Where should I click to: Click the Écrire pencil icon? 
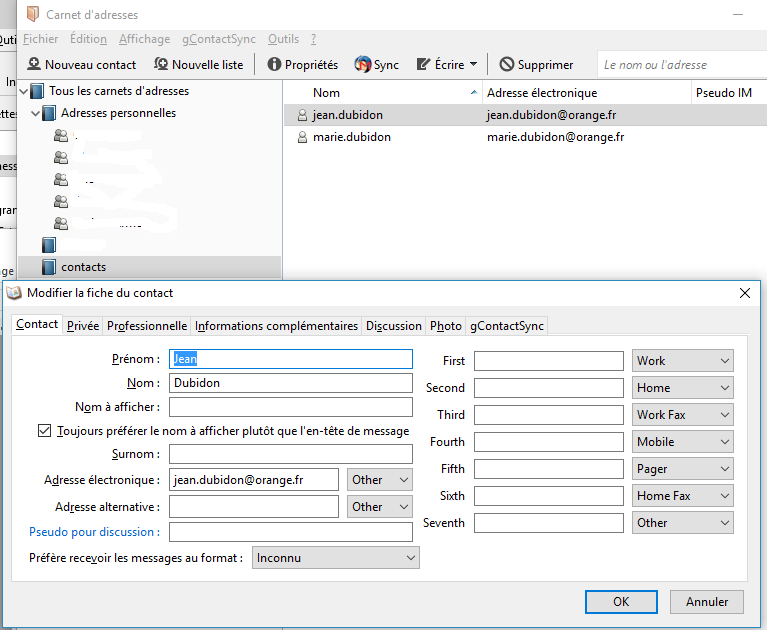tap(423, 64)
